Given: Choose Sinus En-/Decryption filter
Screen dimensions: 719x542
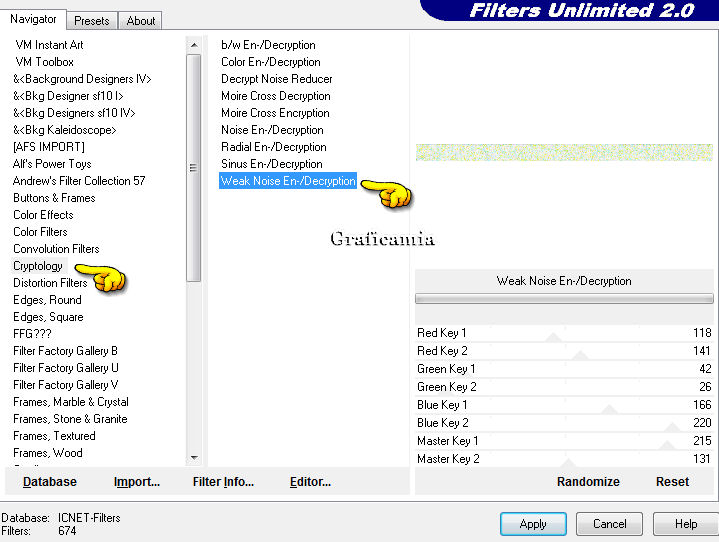Looking at the screenshot, I should [x=271, y=164].
